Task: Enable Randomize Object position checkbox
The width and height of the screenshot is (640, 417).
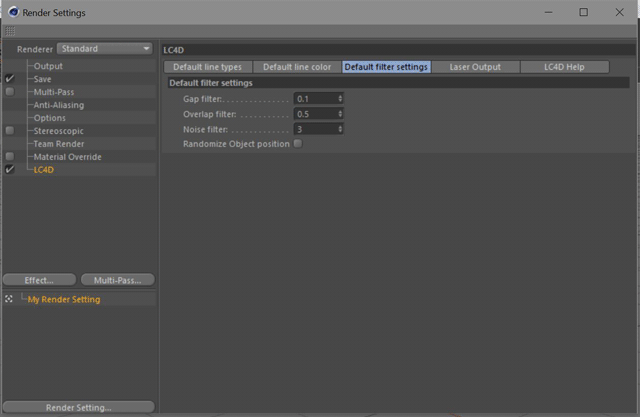Action: pyautogui.click(x=298, y=144)
